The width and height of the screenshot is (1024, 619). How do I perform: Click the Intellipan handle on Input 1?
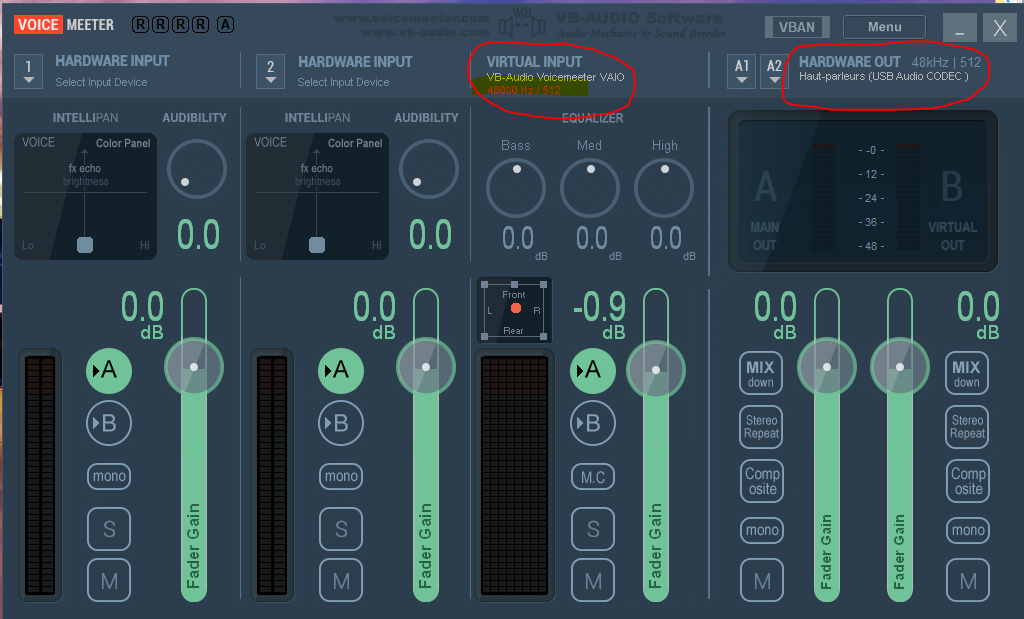click(85, 245)
